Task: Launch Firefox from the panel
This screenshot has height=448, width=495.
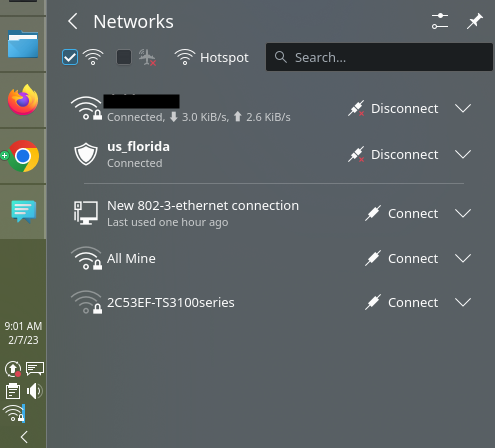Action: [x=23, y=100]
